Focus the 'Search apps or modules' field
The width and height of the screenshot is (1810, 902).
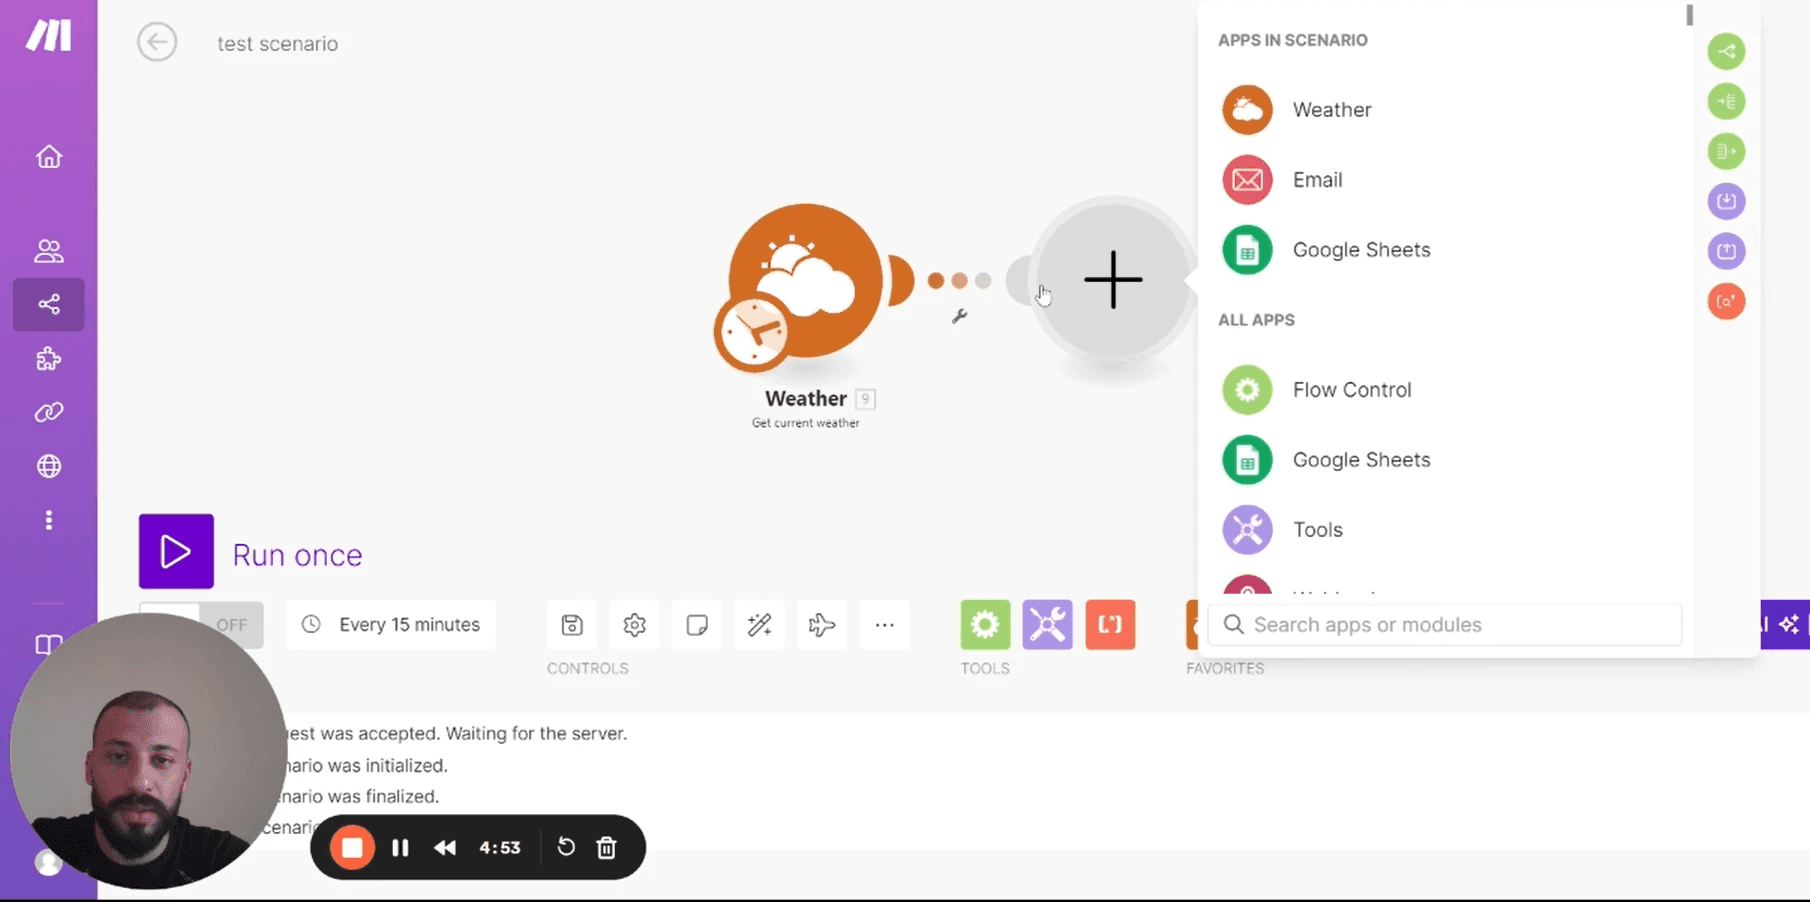point(1445,625)
